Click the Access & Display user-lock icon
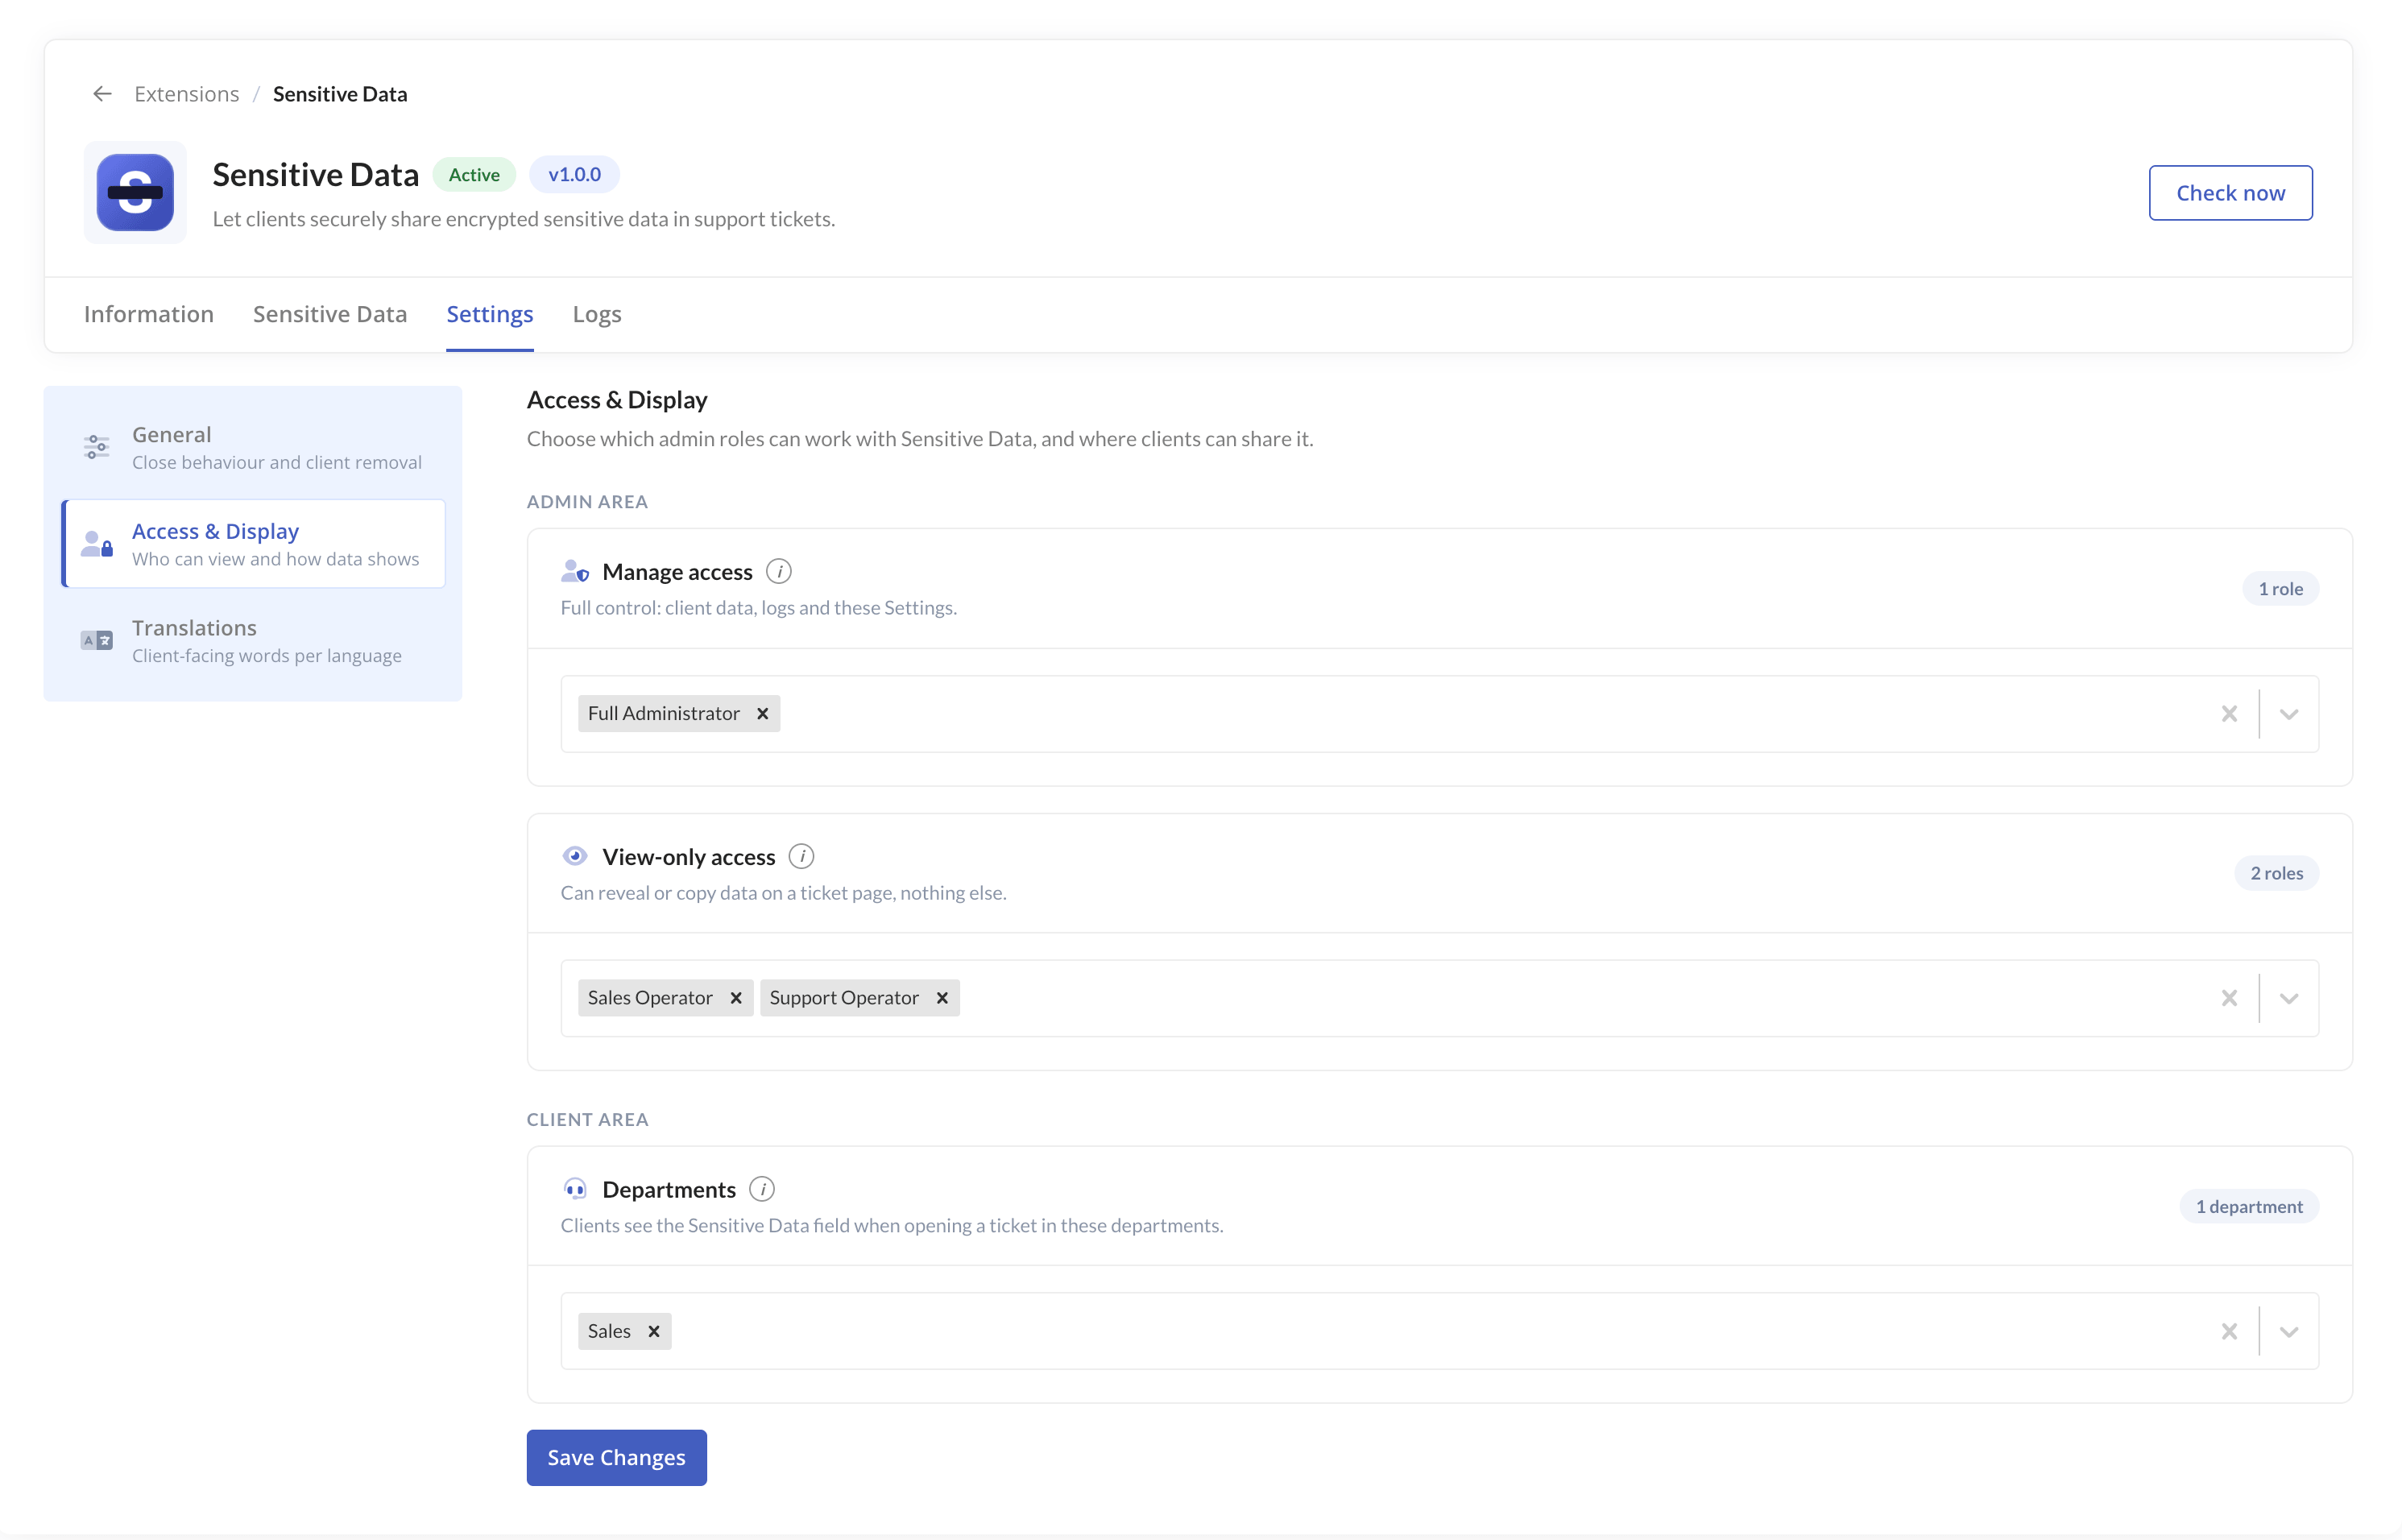This screenshot has width=2402, height=1540. [x=97, y=544]
